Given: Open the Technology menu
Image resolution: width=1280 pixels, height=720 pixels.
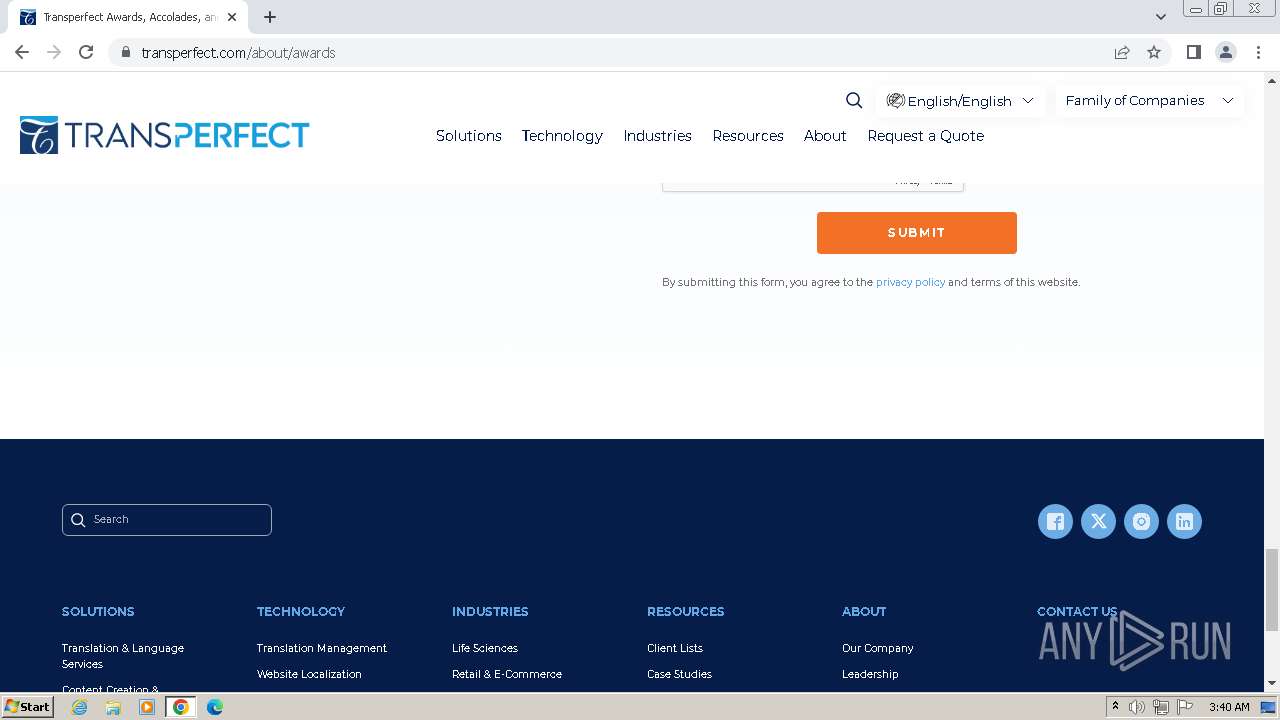Looking at the screenshot, I should [562, 136].
